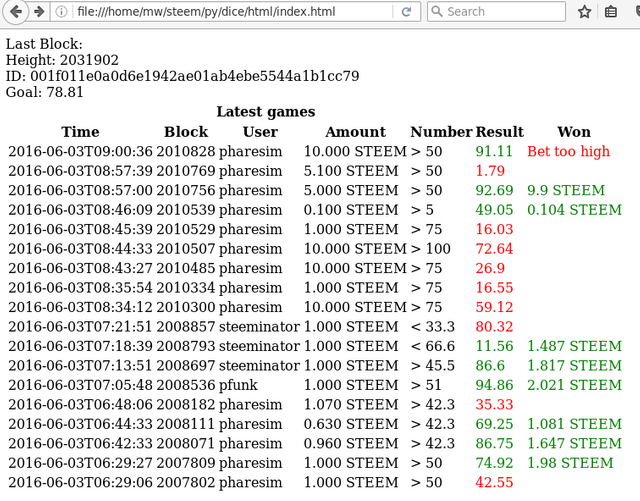Viewport: 640px width, 501px height.
Task: Click the 'Latest games' table caption
Action: (265, 112)
